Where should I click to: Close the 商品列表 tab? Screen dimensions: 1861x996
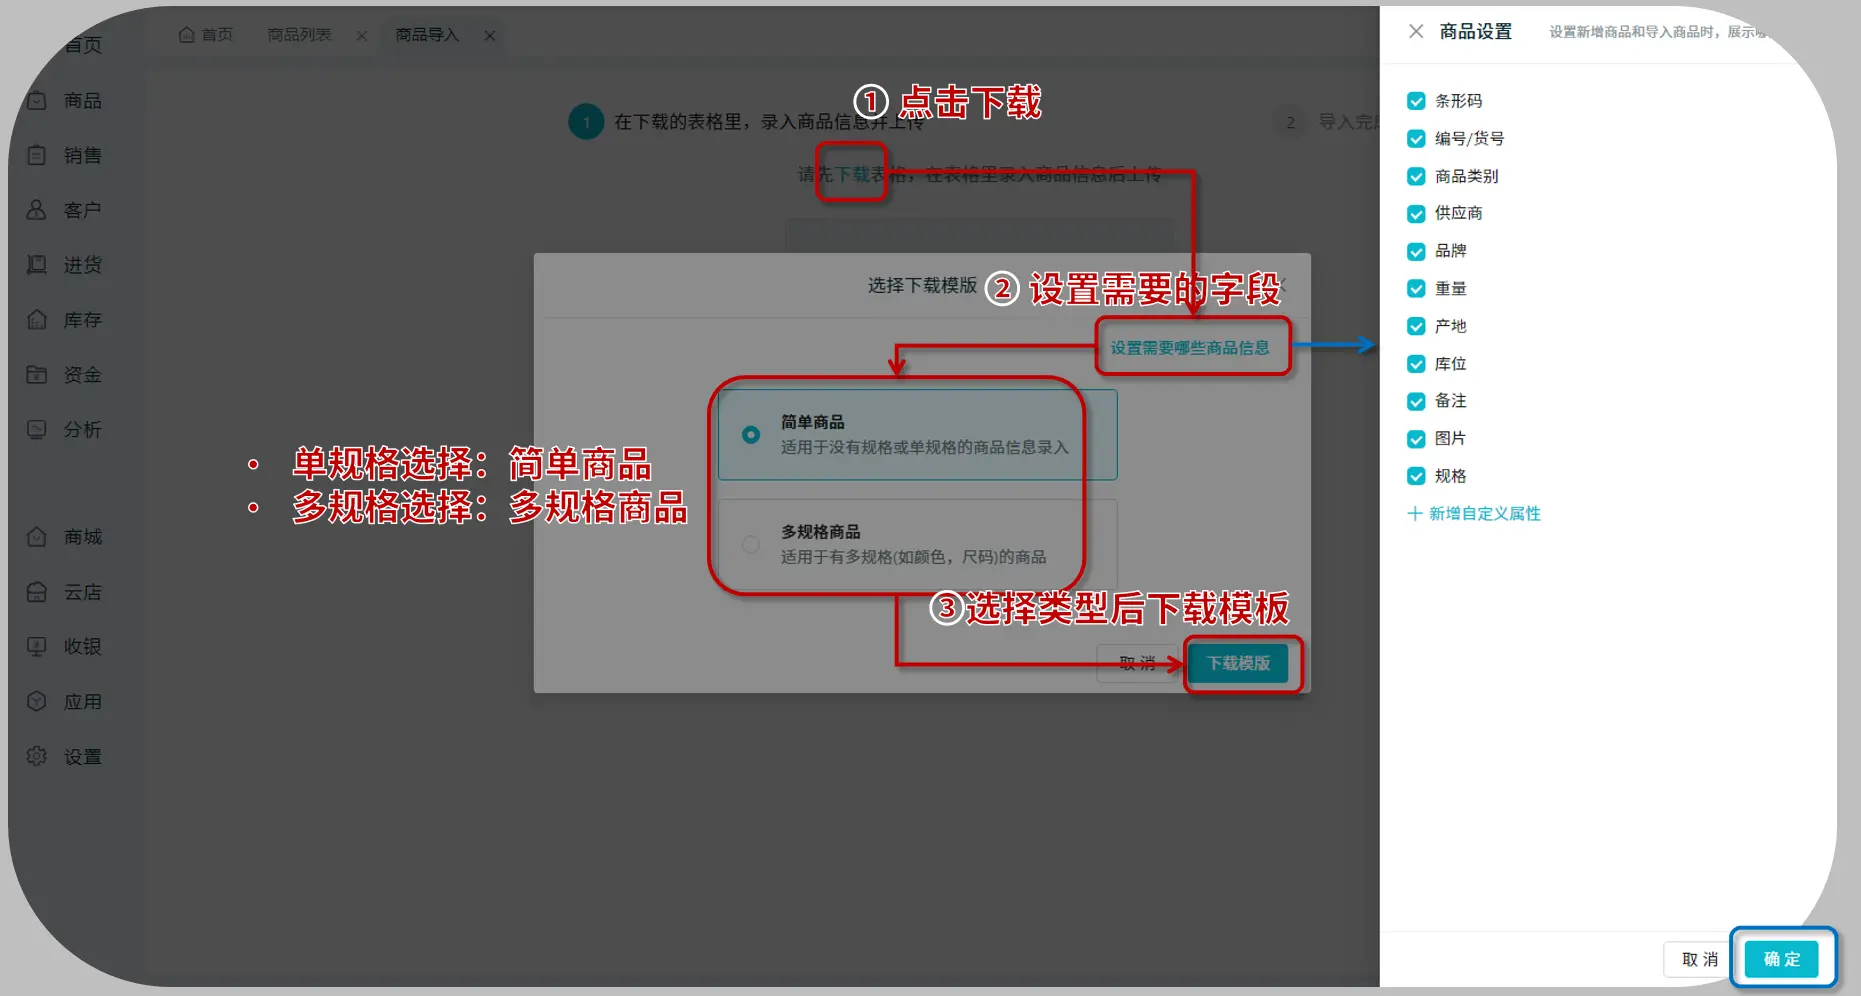(362, 36)
